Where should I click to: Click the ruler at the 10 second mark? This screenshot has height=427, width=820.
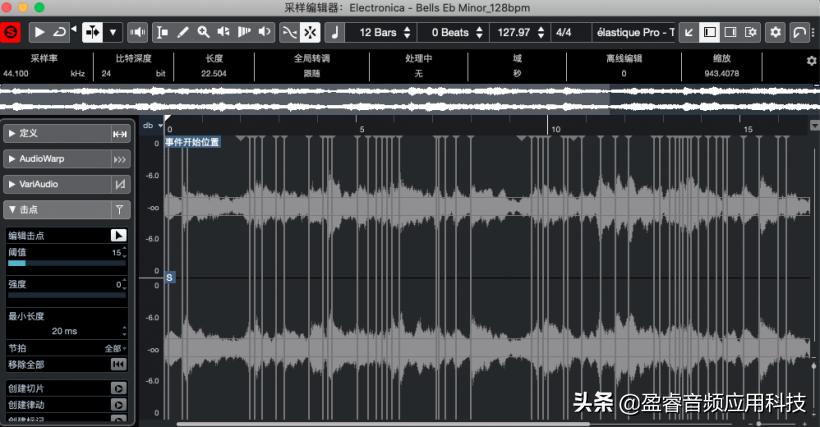[548, 126]
